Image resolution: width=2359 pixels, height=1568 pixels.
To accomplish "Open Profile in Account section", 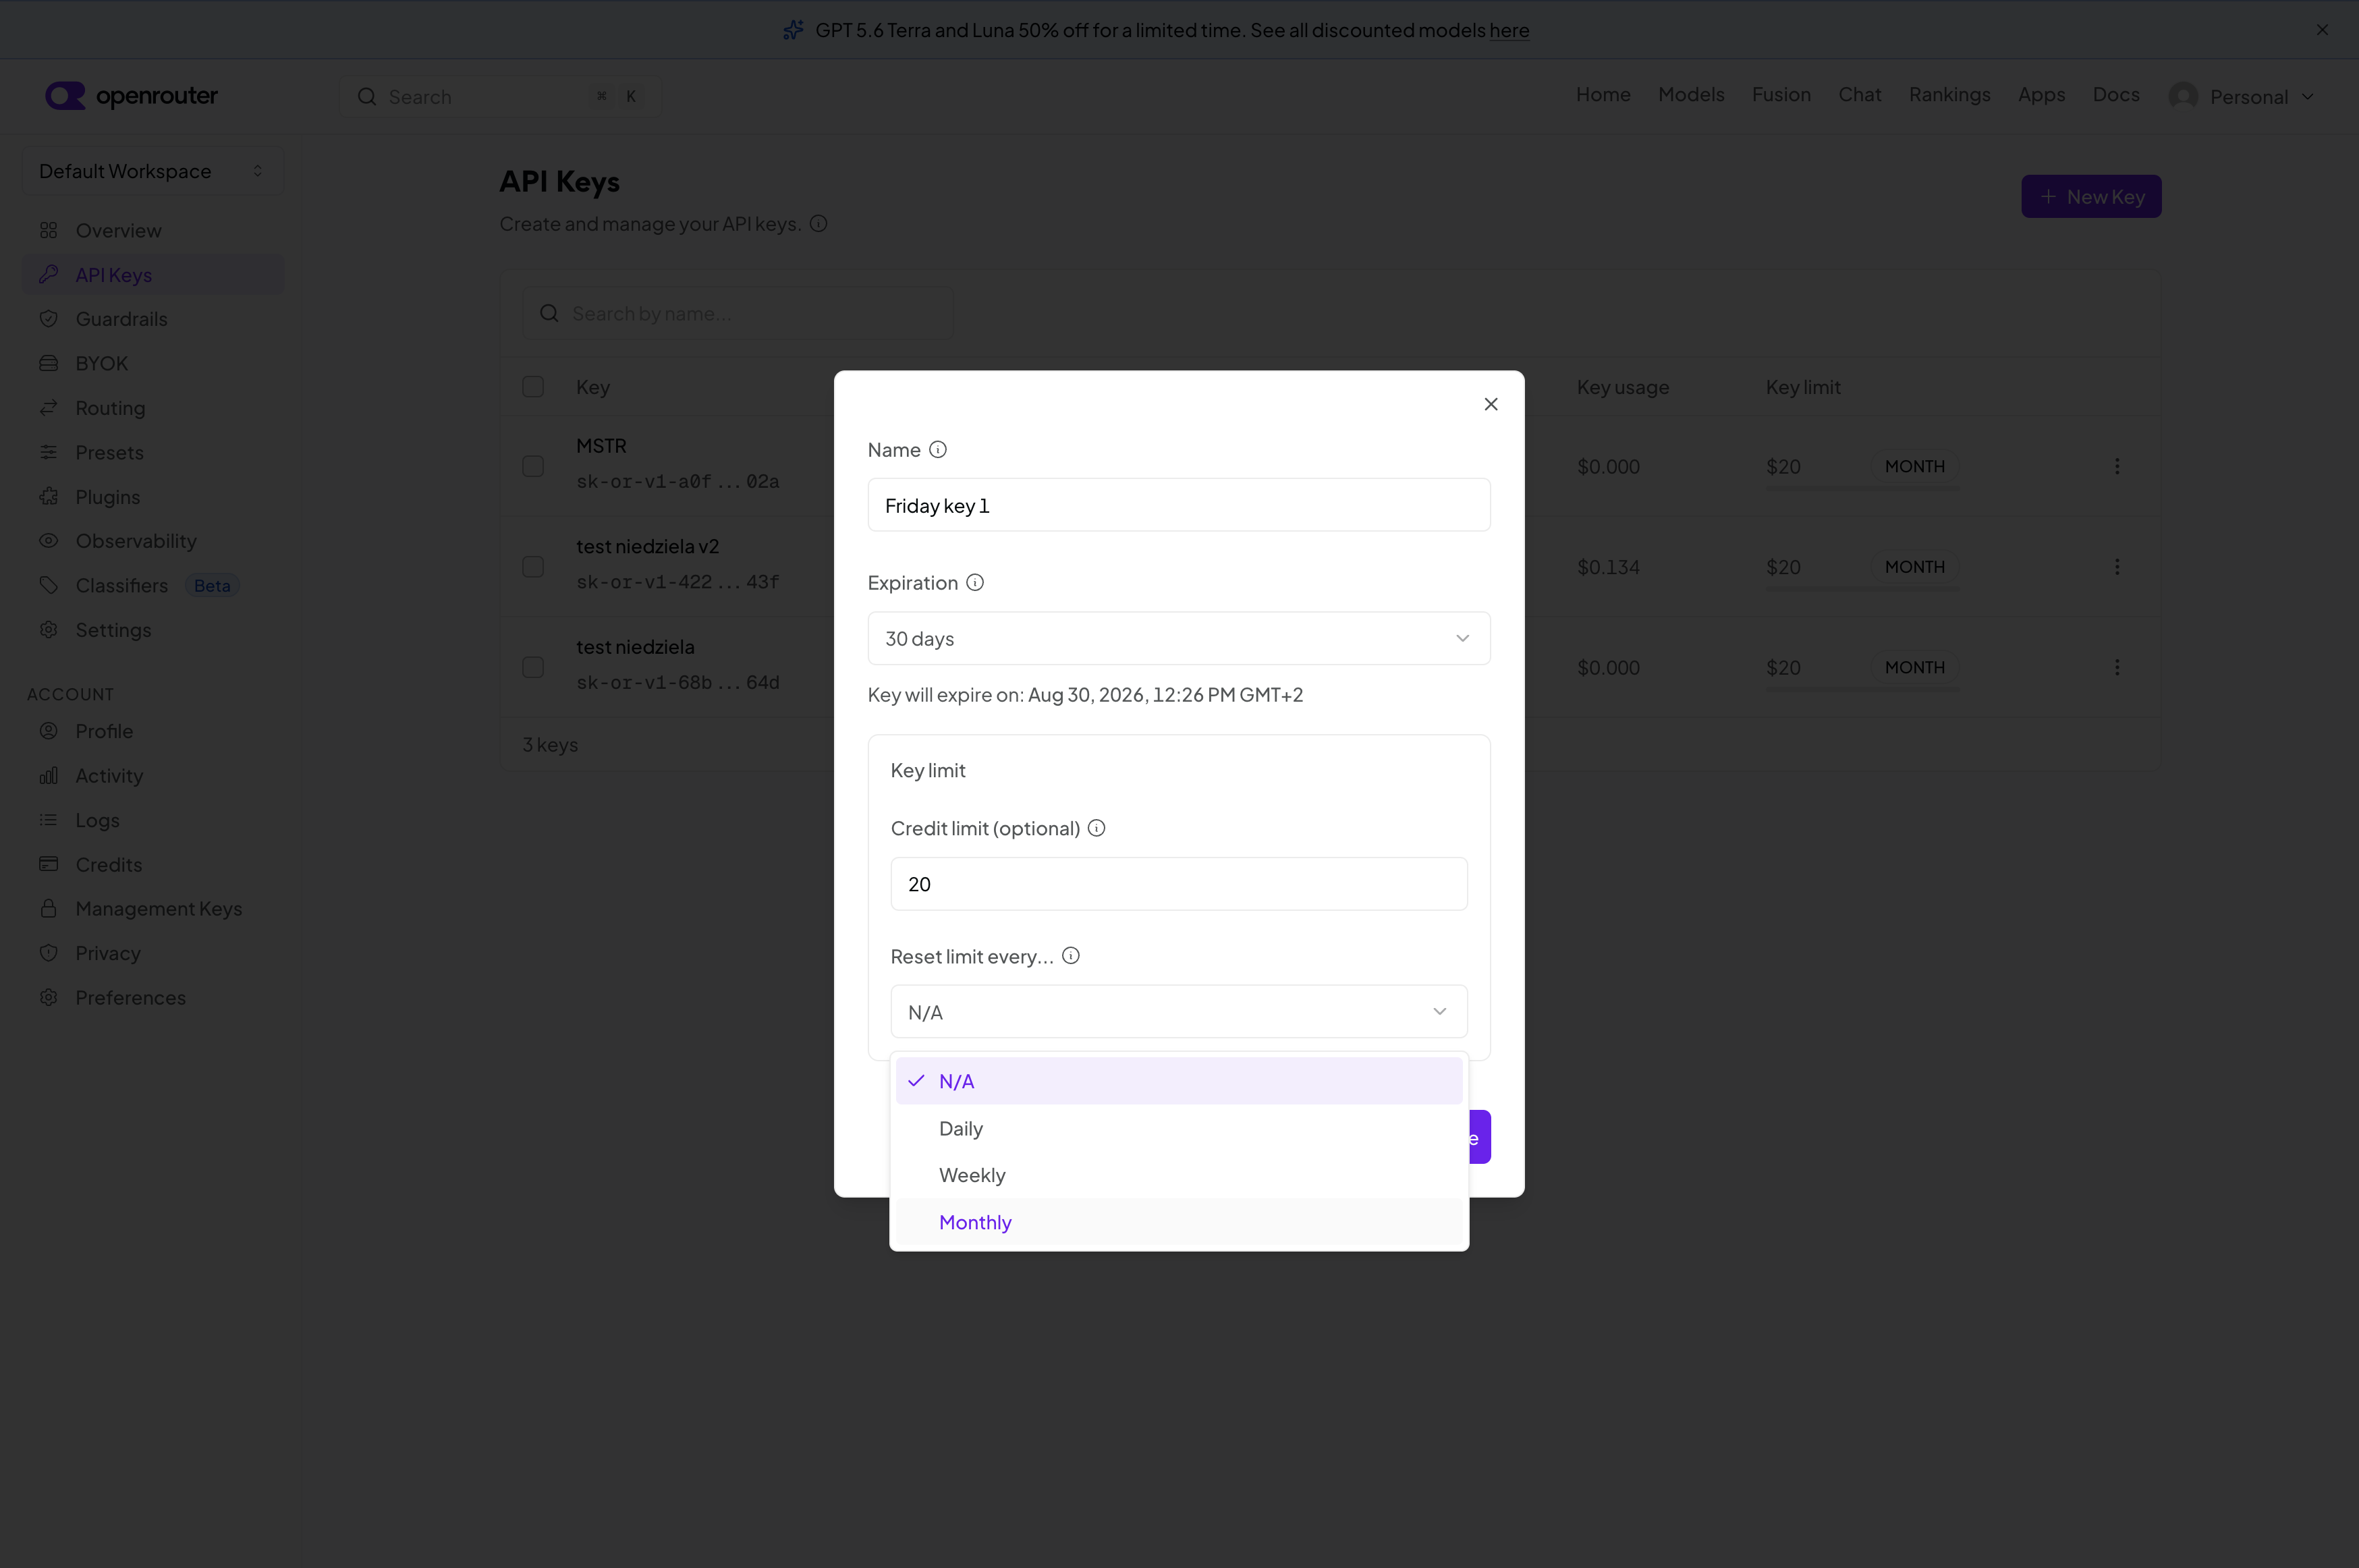I will click(x=153, y=731).
